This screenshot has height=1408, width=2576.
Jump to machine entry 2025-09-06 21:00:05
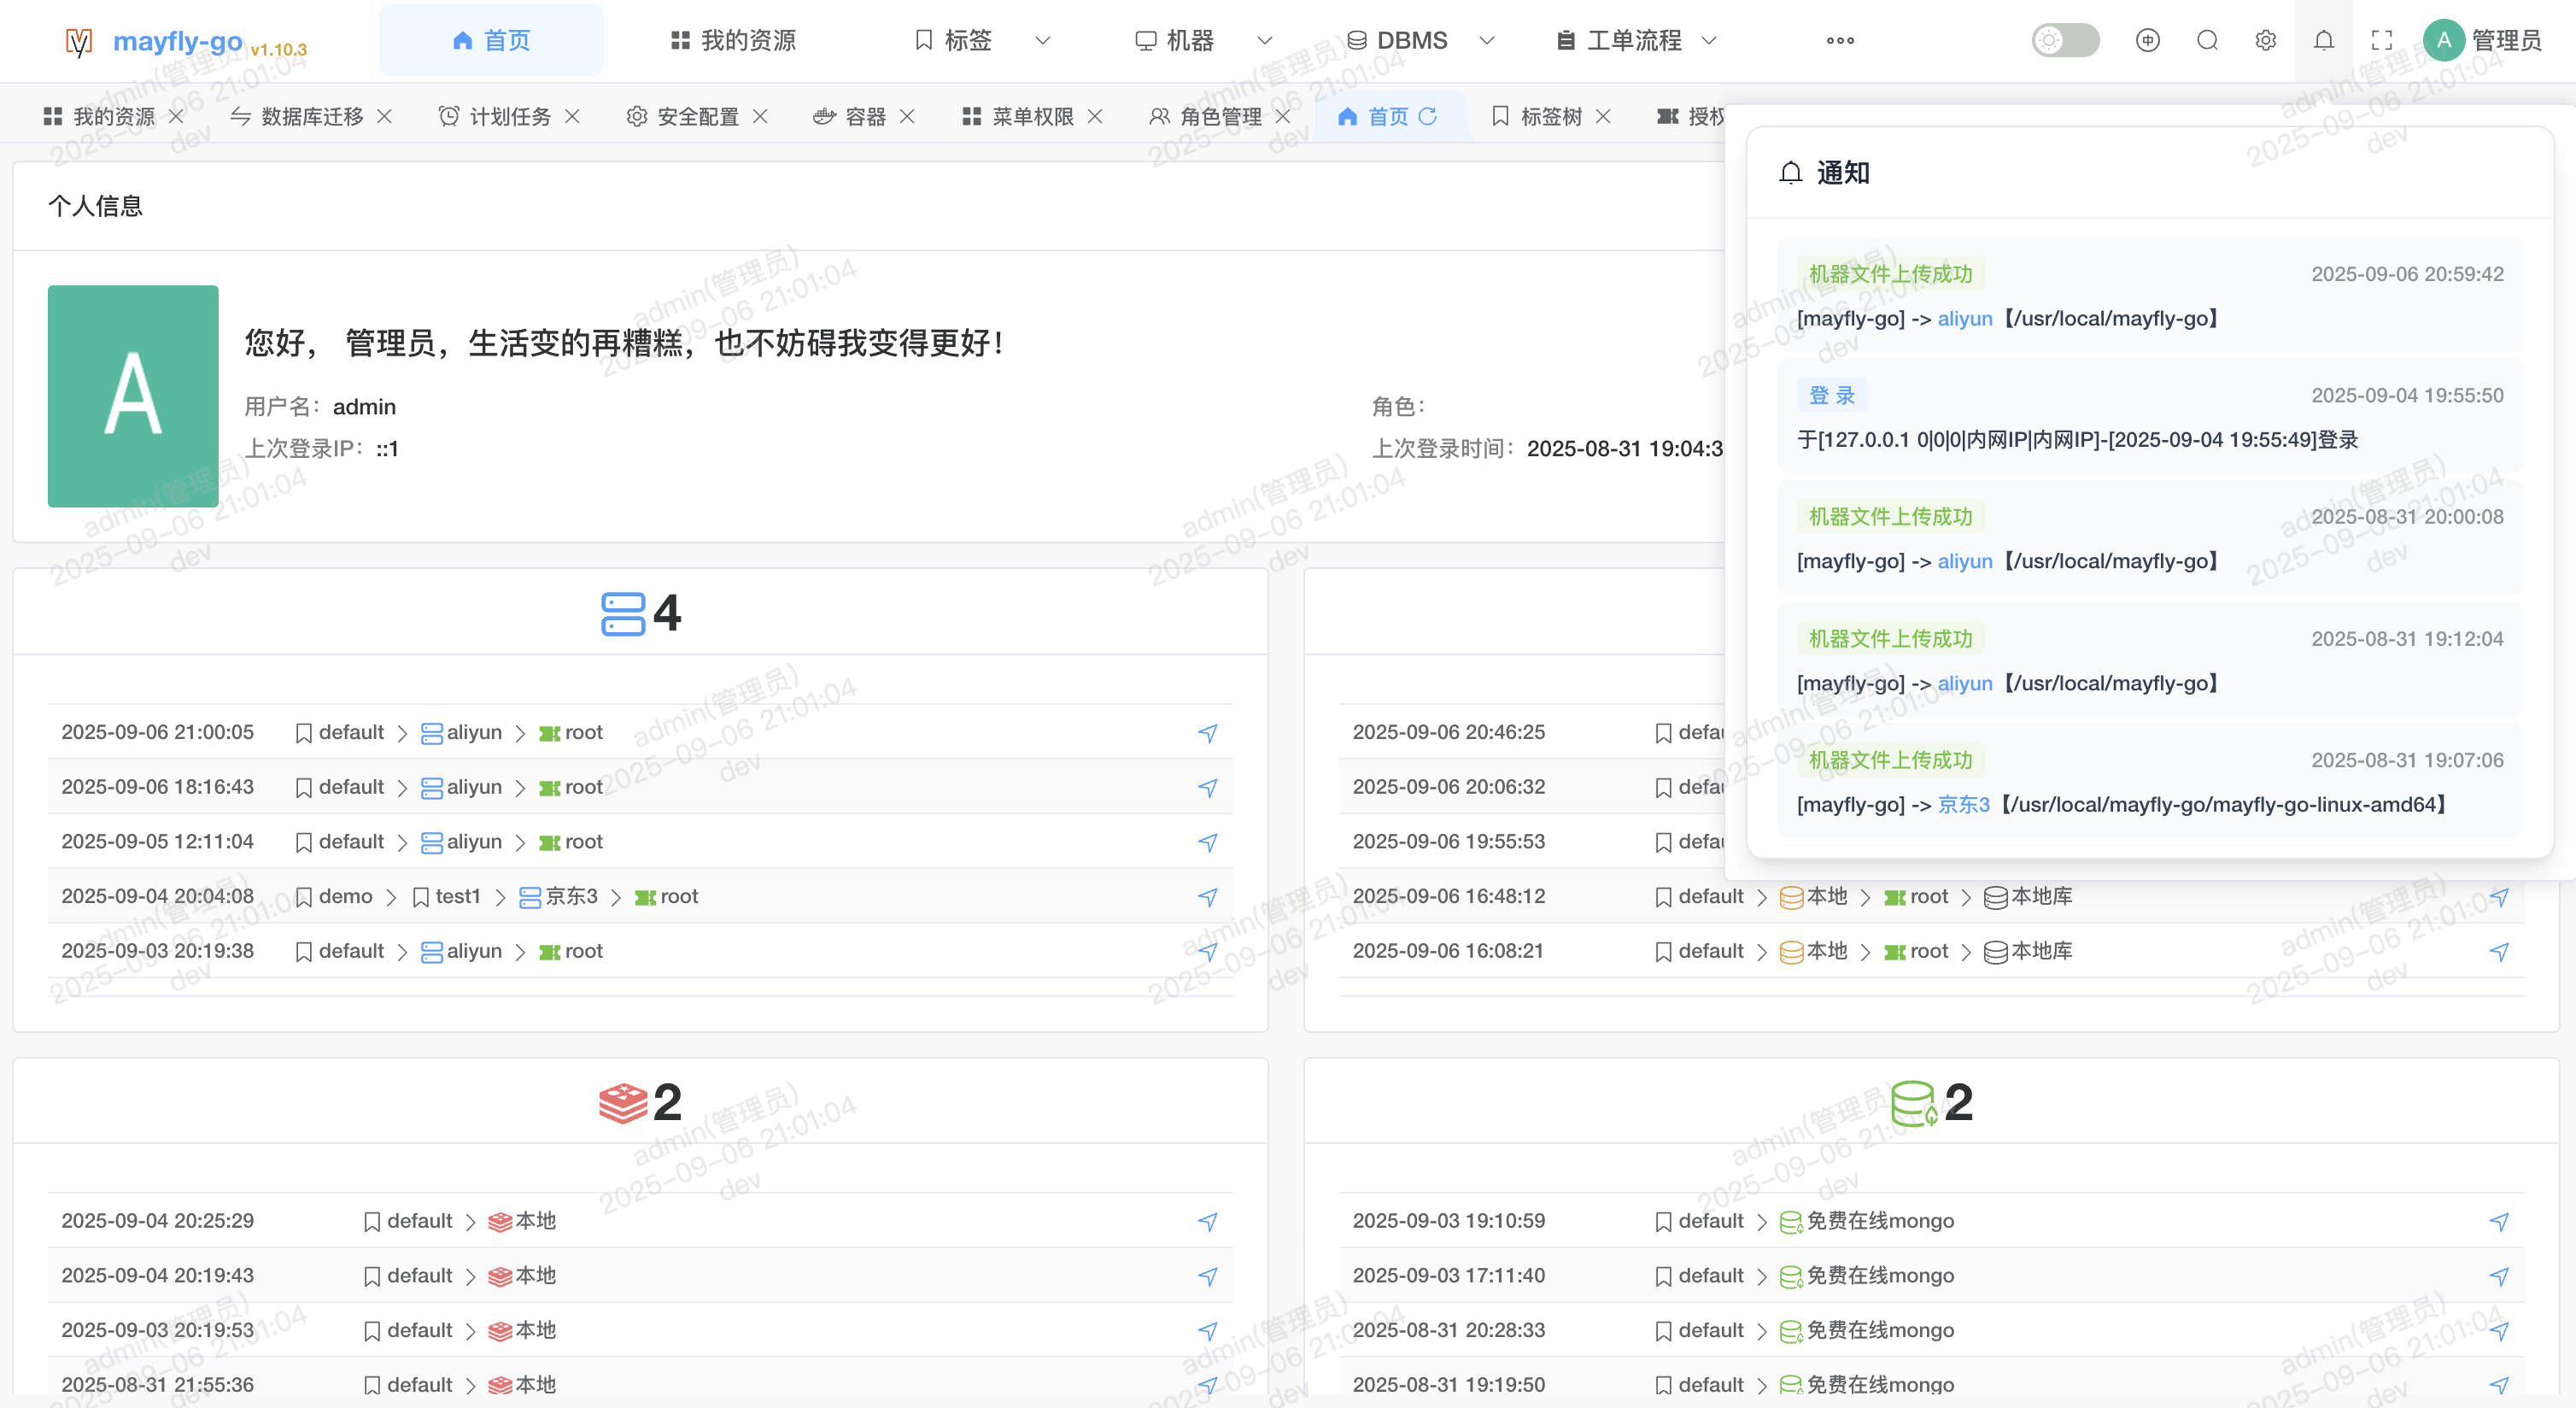1207,733
